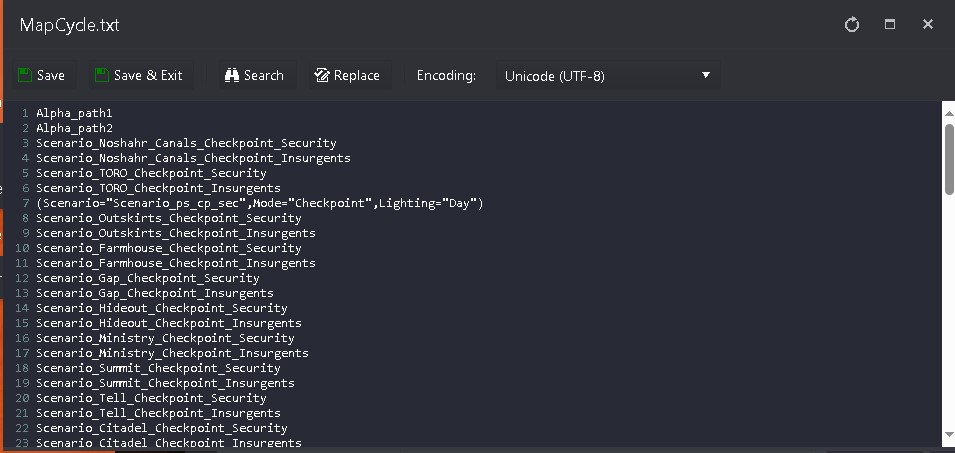Click line Alpha_path1

pos(74,113)
